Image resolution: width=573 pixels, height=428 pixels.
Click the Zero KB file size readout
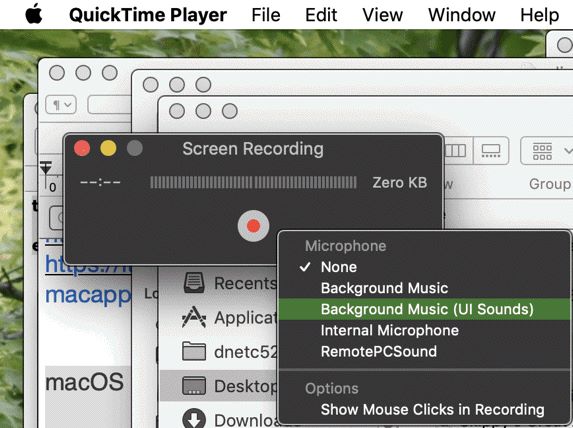click(x=399, y=182)
